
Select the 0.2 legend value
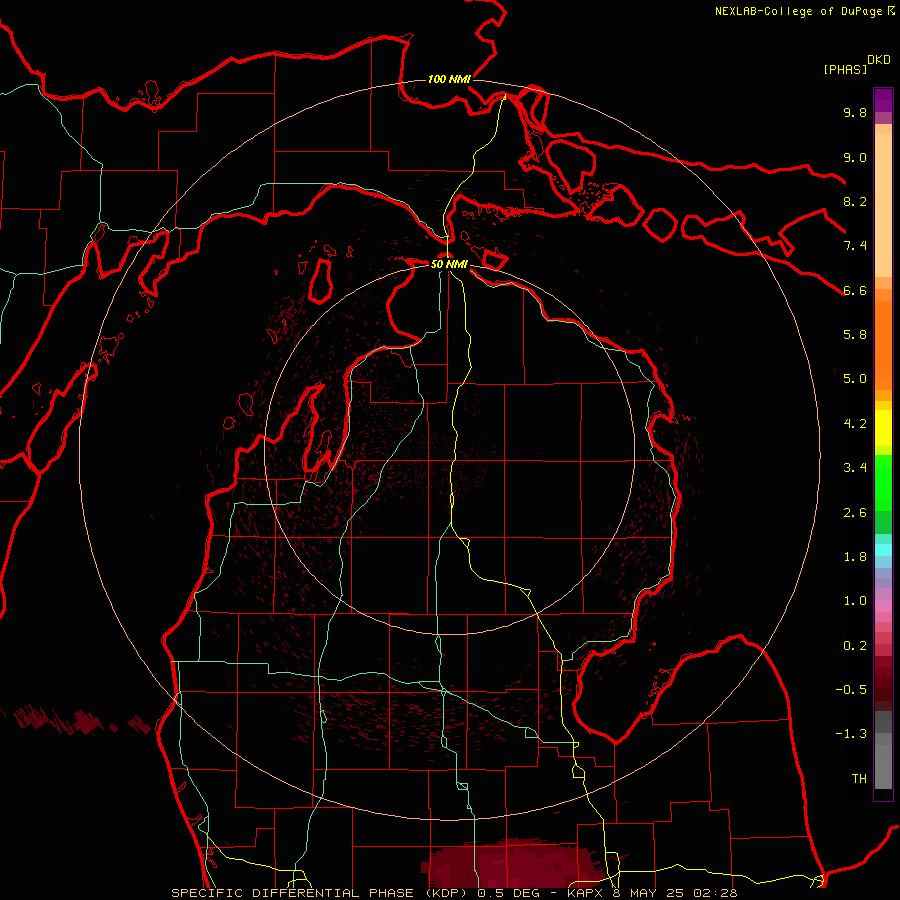(x=855, y=646)
